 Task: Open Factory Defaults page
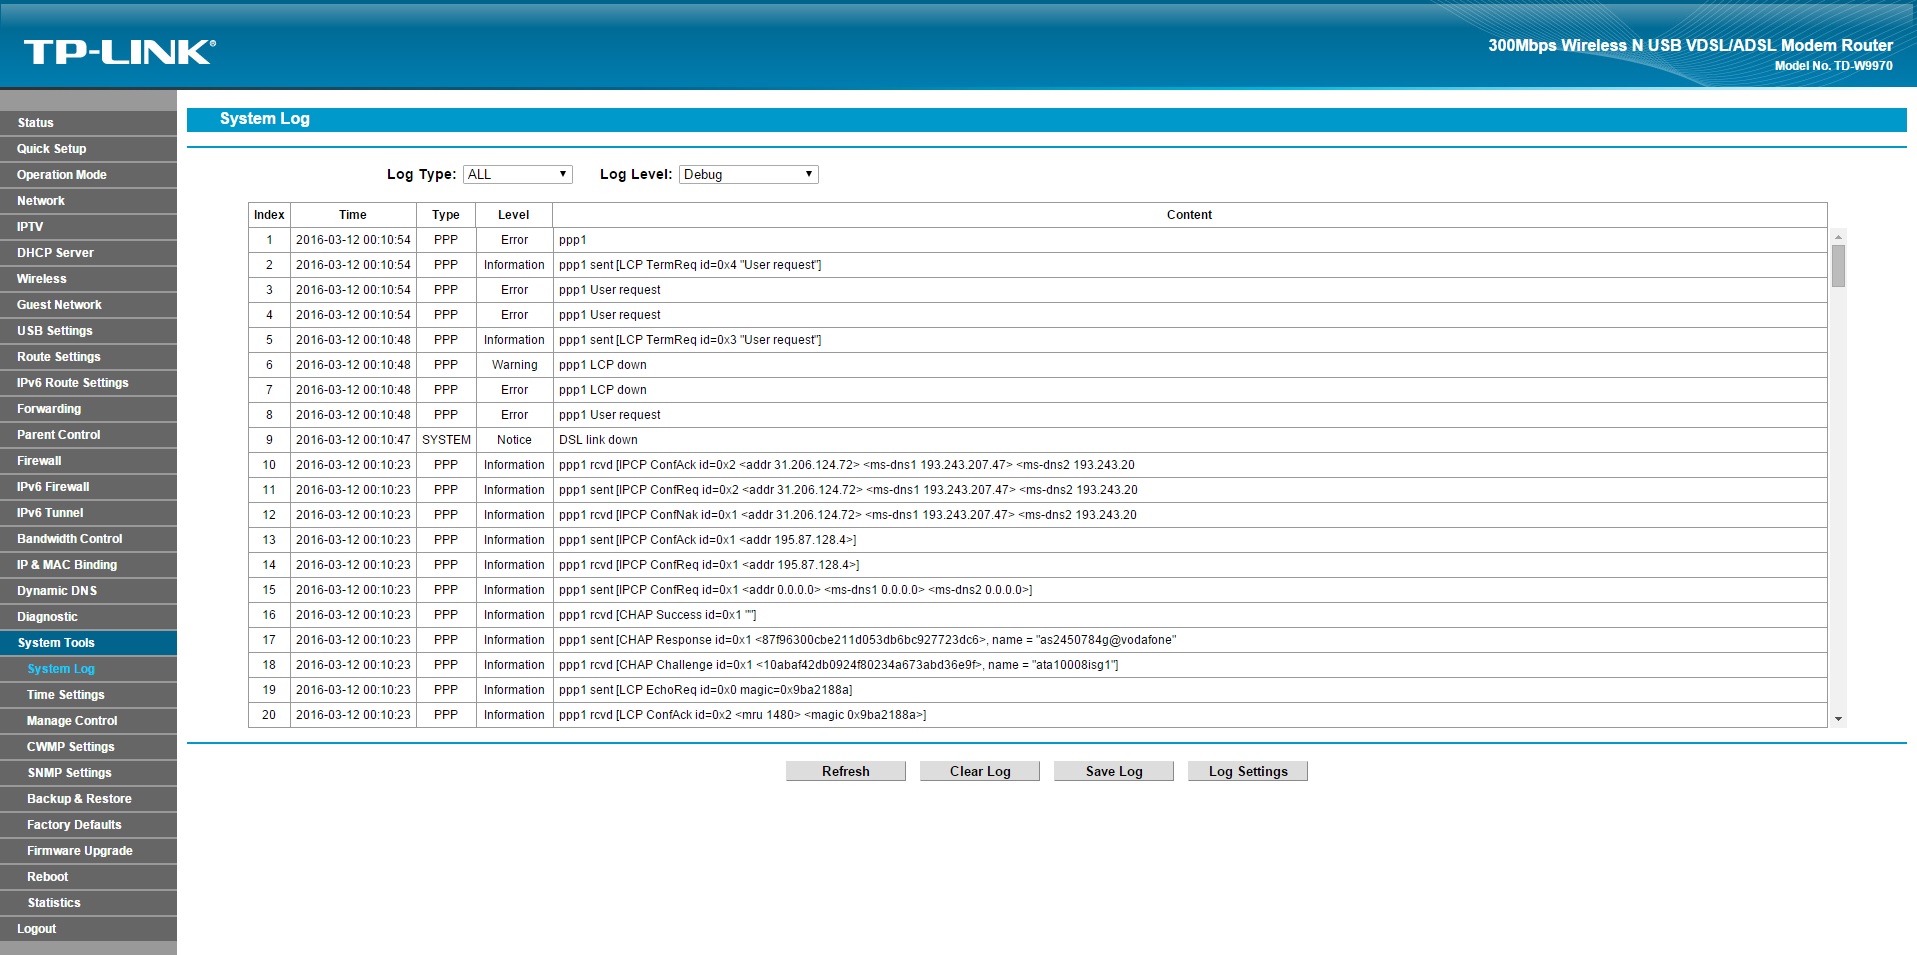[x=88, y=825]
